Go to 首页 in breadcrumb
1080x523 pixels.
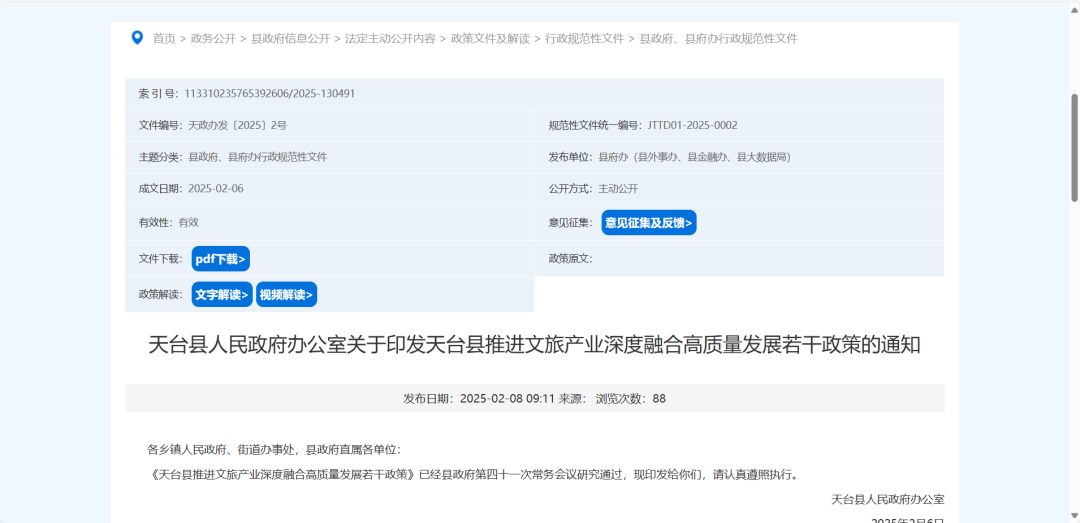[x=164, y=39]
